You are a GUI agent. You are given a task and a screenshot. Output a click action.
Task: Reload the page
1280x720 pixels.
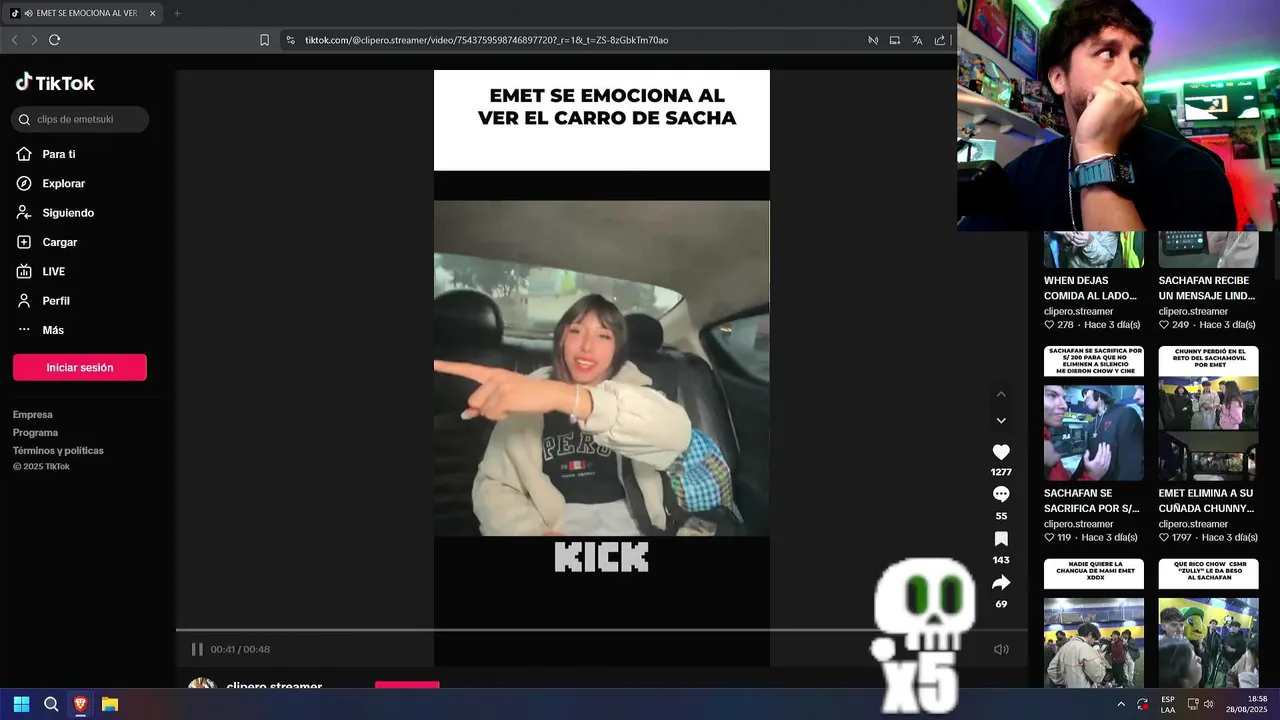point(54,40)
